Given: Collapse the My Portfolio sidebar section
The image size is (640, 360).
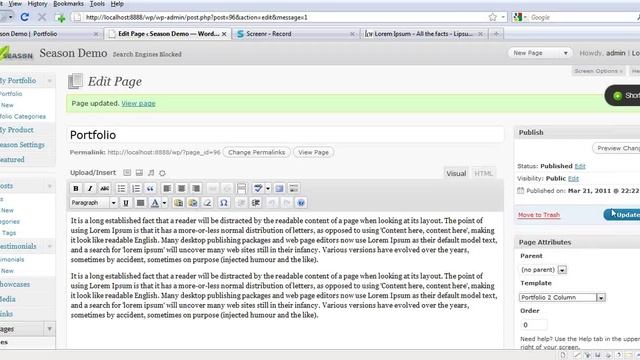Looking at the screenshot, I should tap(50, 81).
